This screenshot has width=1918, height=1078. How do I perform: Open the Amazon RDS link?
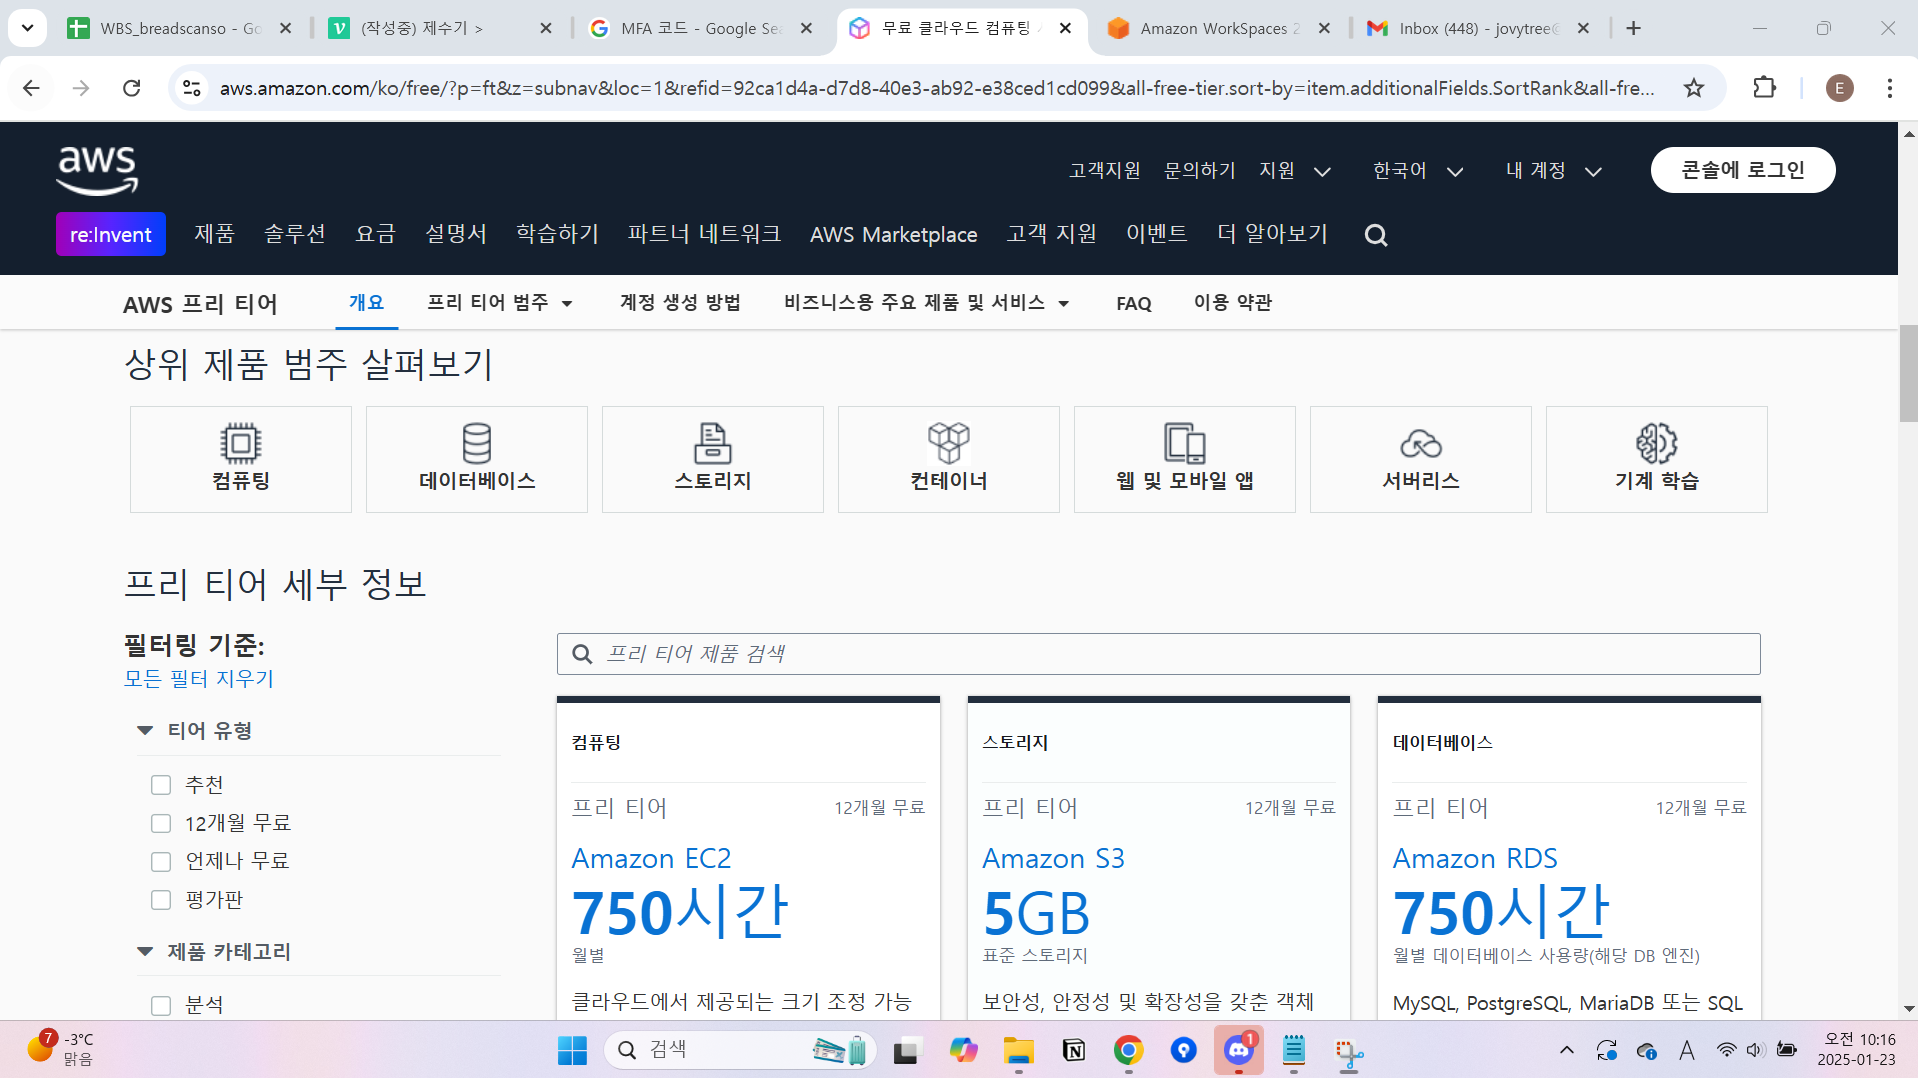click(1475, 859)
